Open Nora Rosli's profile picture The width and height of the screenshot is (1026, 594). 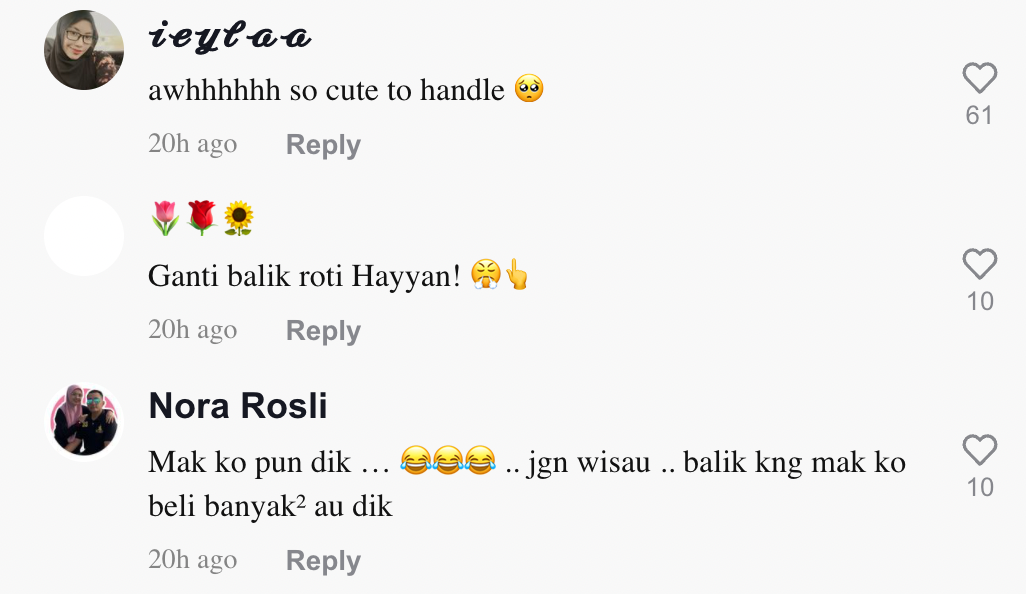[x=84, y=421]
